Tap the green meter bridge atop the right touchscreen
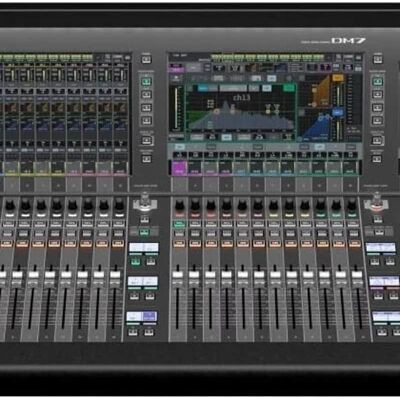Viewport: 400px width, 400px height. (x=268, y=57)
